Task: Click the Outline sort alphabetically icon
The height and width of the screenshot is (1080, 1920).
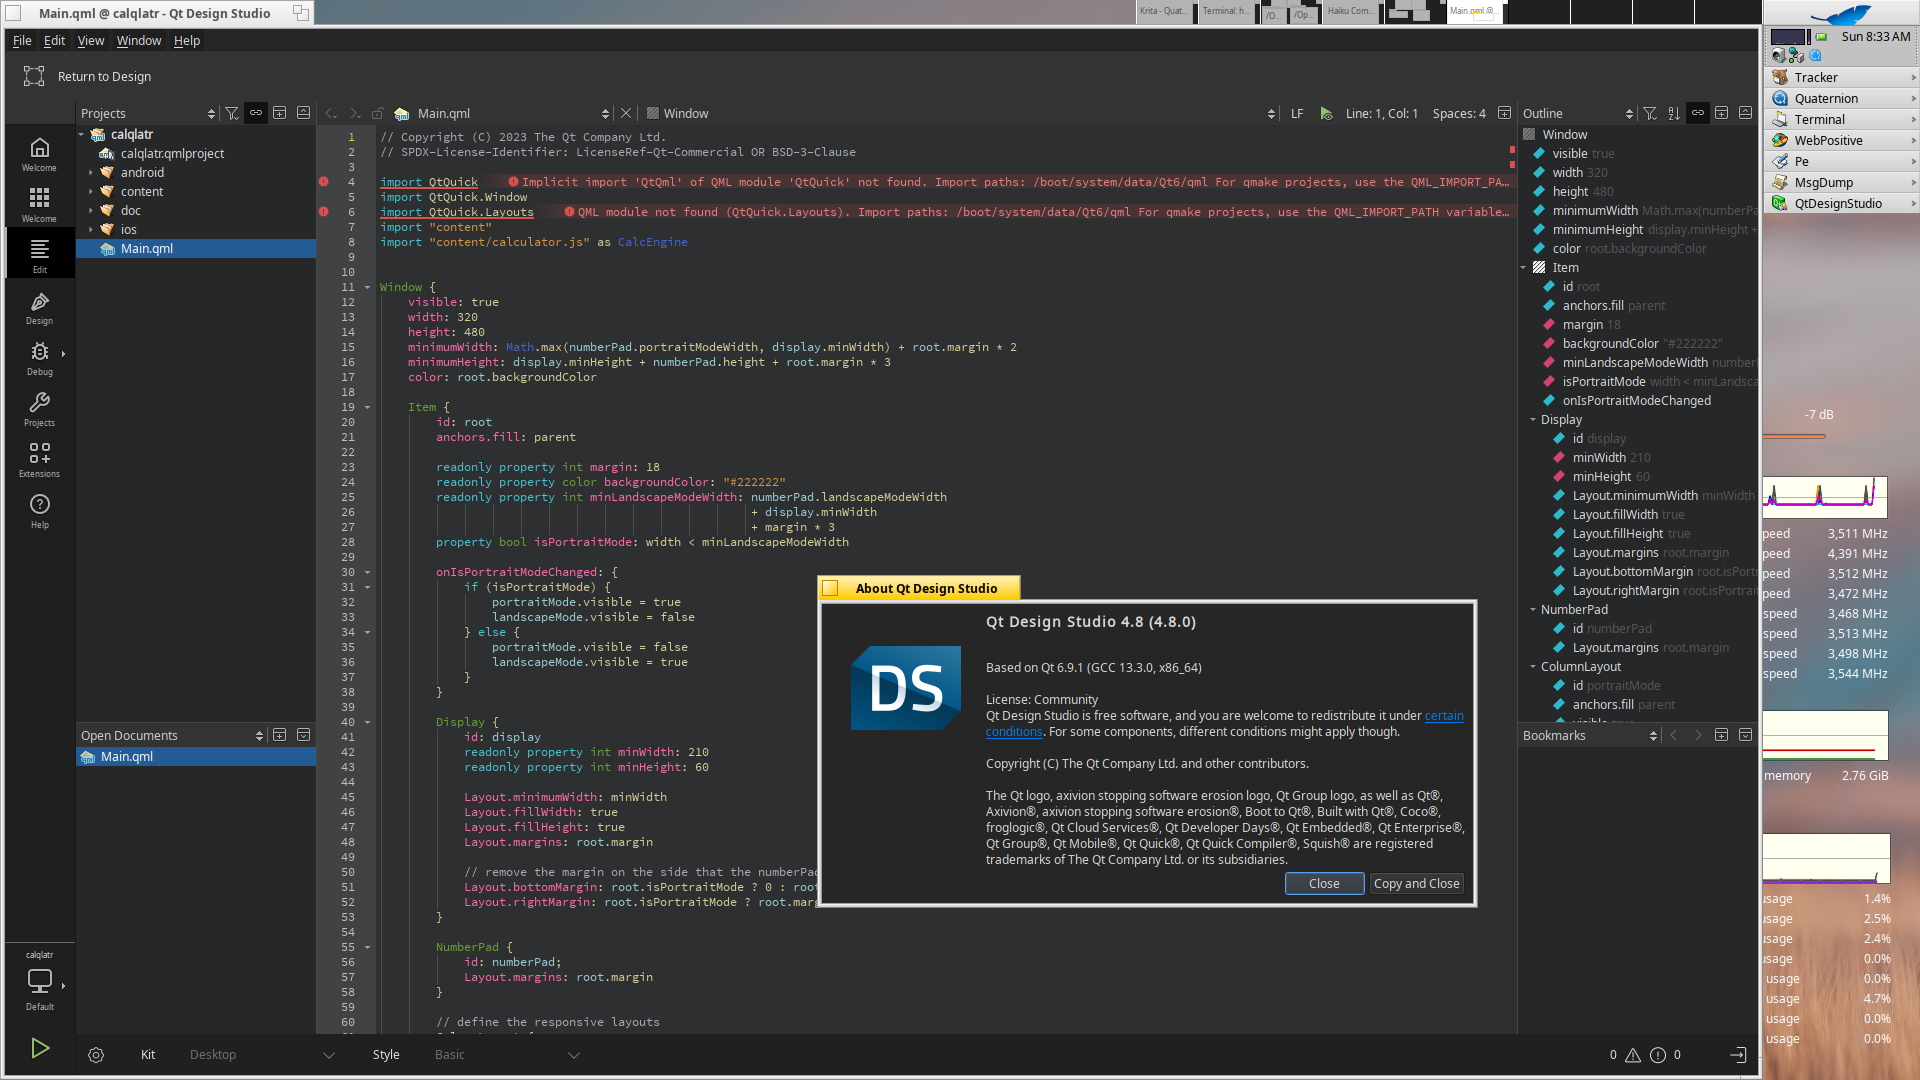Action: (x=1674, y=113)
